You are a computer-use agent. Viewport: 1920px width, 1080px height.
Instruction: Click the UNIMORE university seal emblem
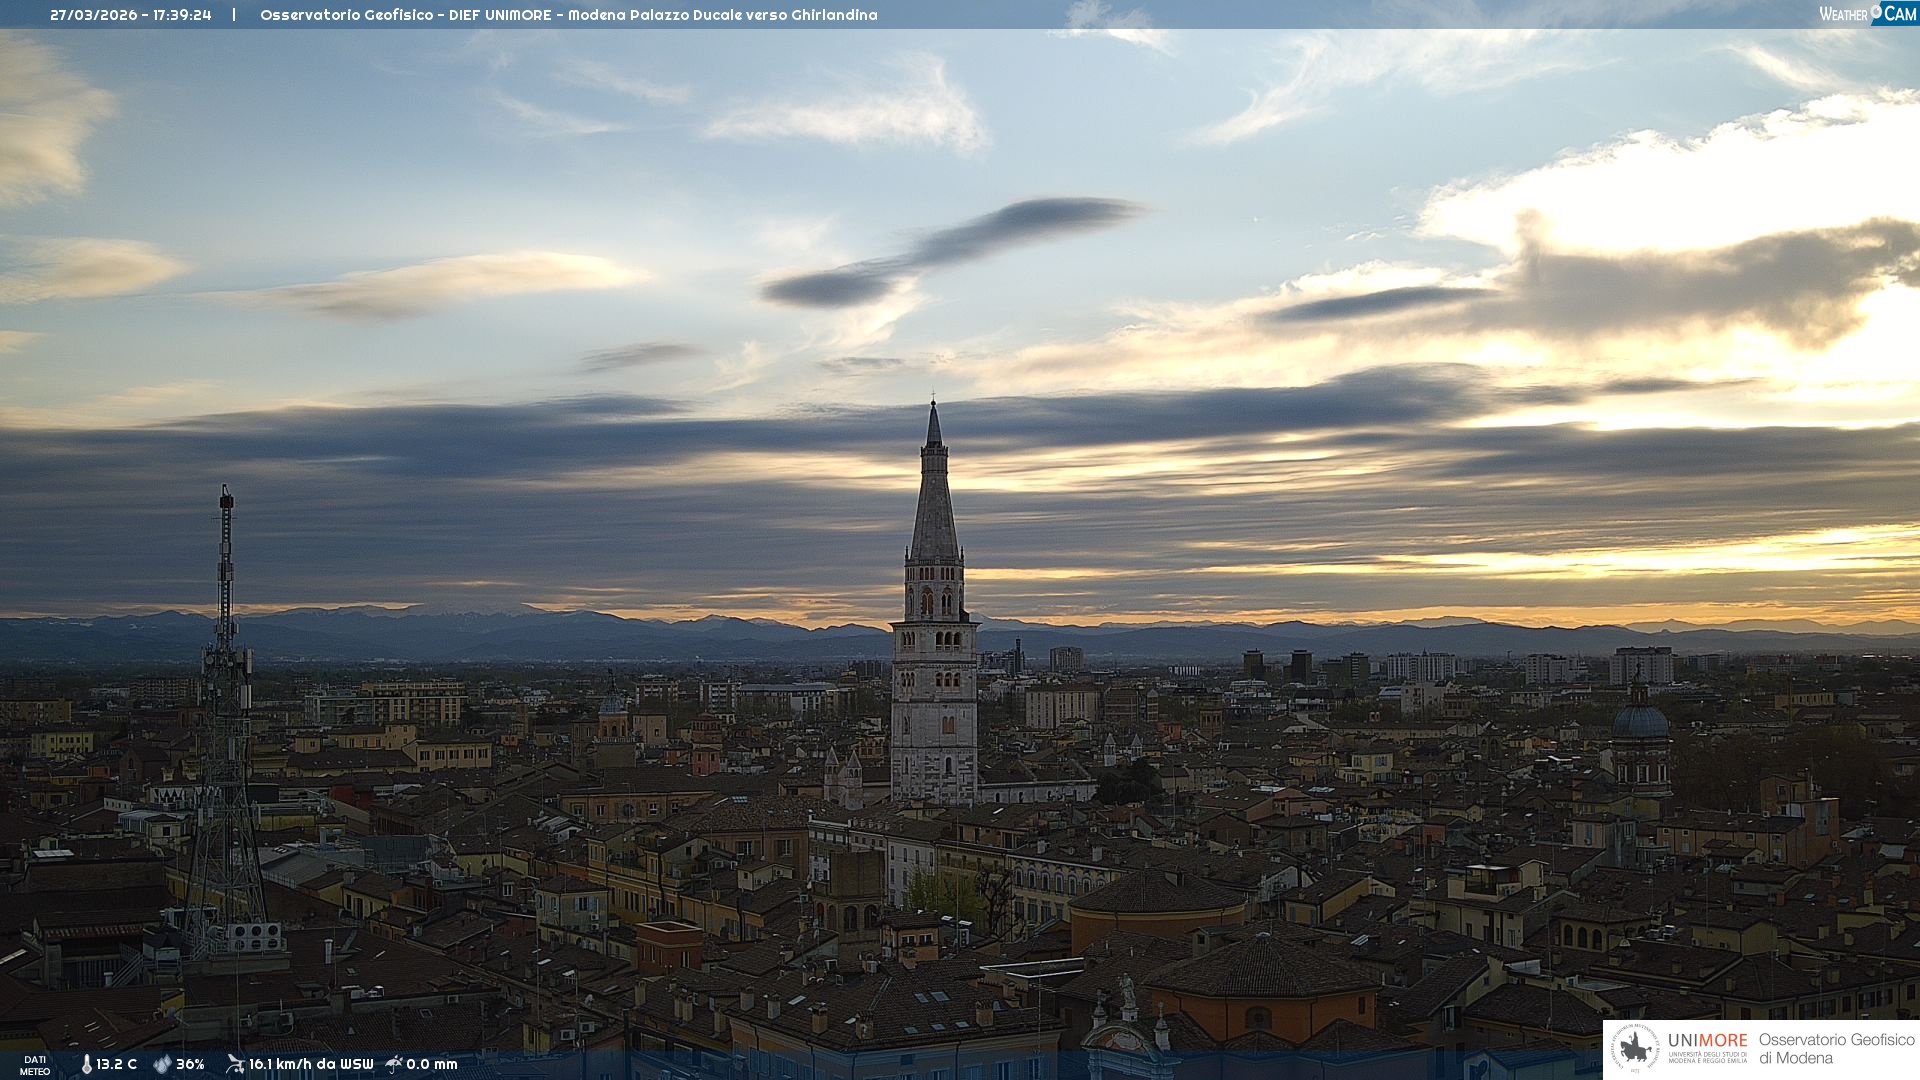coord(1636,1049)
